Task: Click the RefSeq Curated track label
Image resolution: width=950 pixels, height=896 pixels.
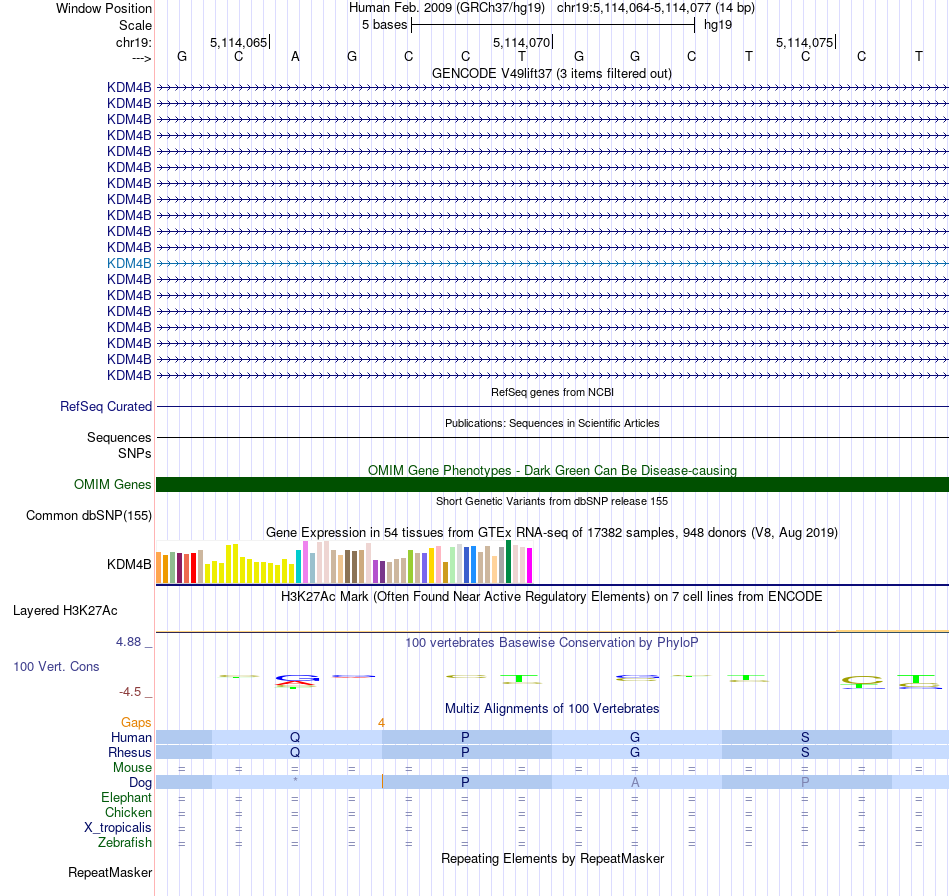Action: 106,407
